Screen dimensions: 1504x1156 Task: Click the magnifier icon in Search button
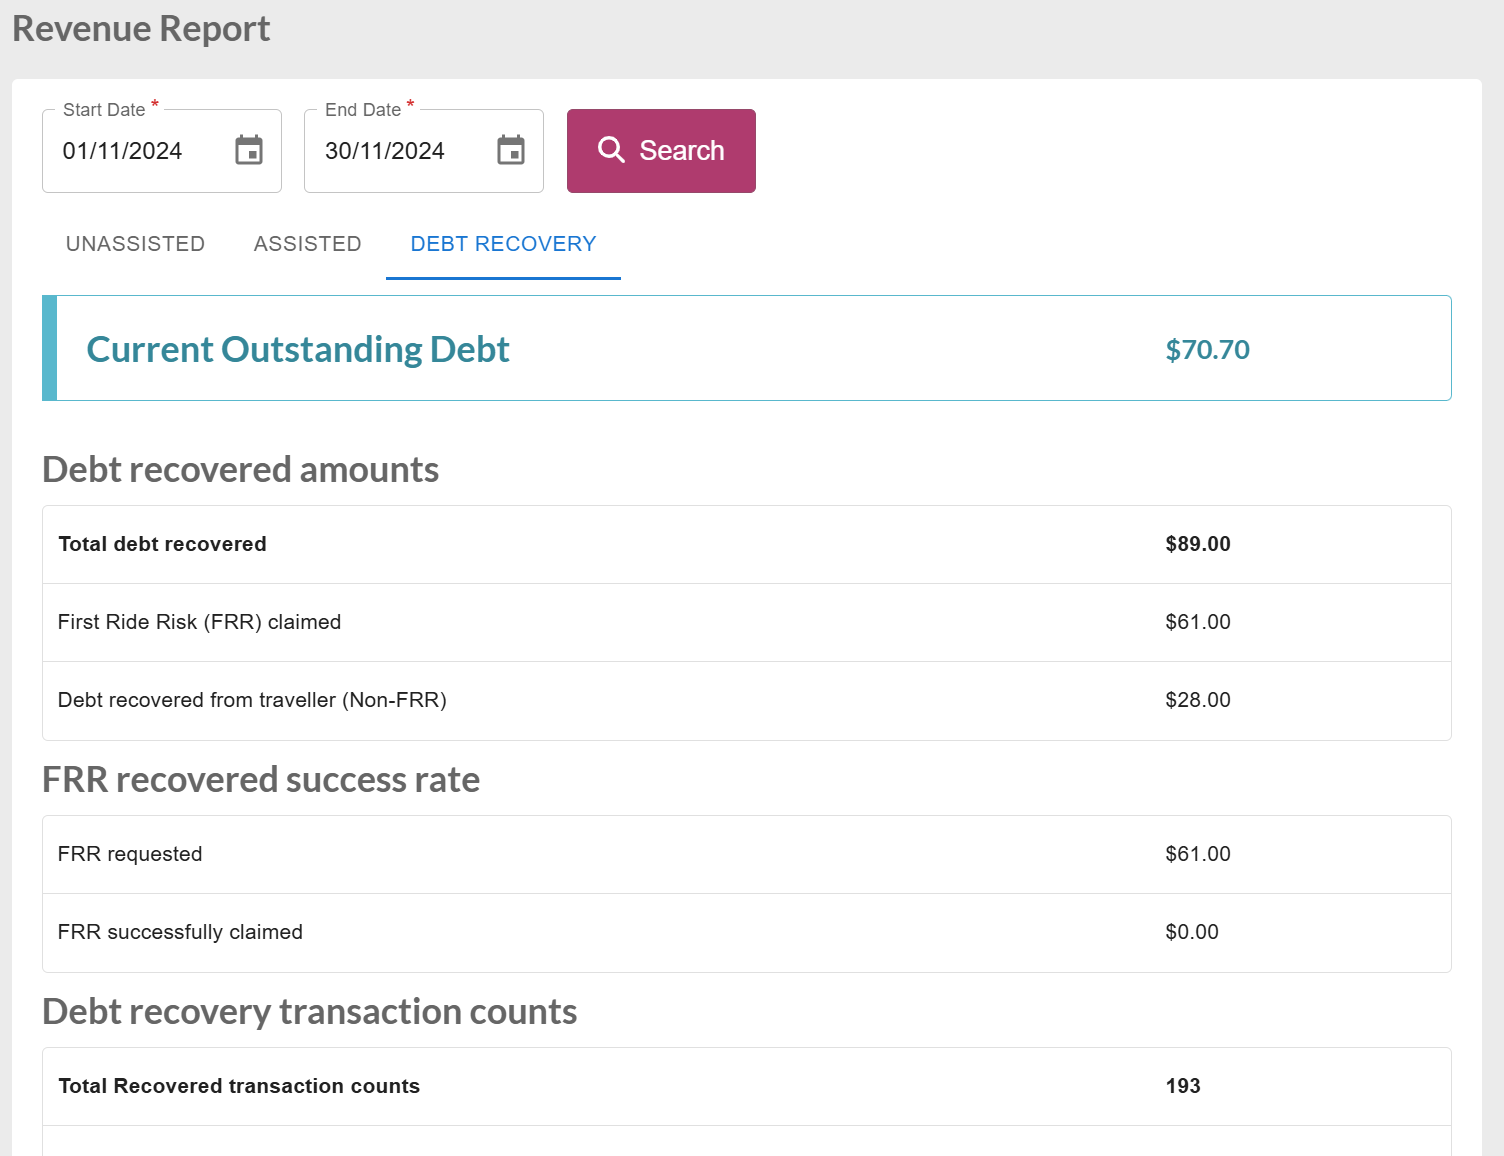(x=611, y=150)
